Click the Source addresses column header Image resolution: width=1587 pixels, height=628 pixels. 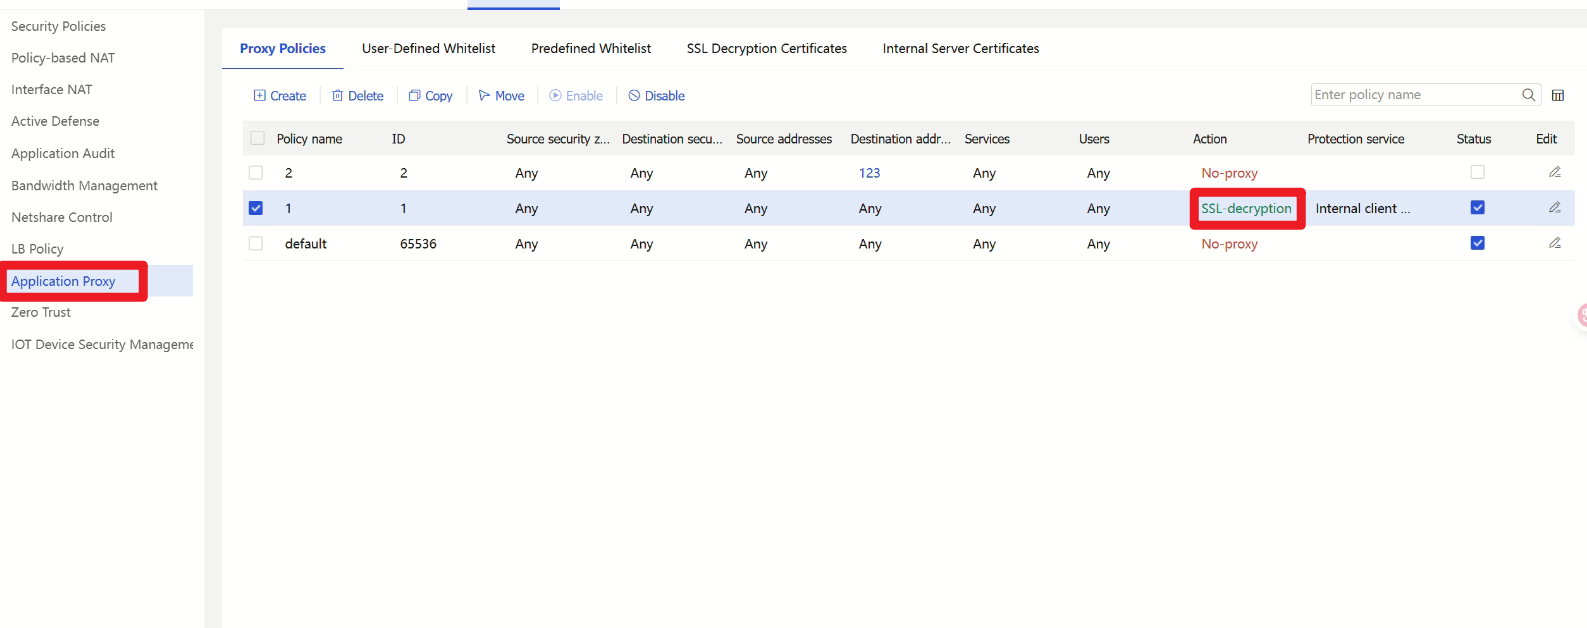[x=784, y=139]
